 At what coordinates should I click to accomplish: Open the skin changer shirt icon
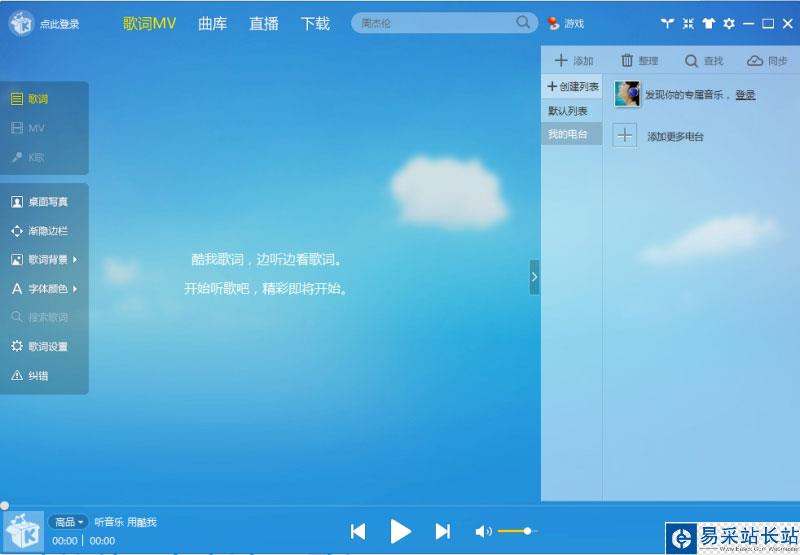[708, 23]
